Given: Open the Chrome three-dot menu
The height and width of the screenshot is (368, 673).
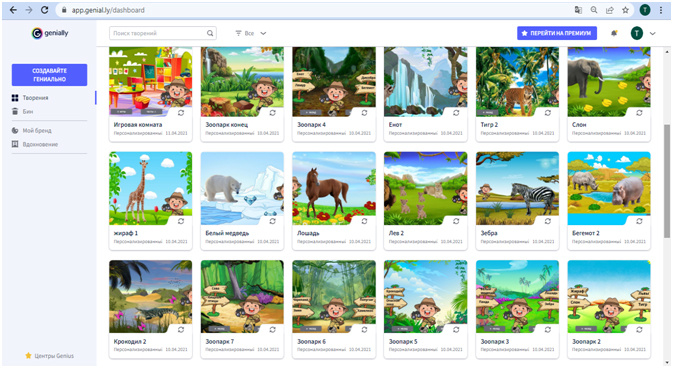Looking at the screenshot, I should pyautogui.click(x=661, y=10).
